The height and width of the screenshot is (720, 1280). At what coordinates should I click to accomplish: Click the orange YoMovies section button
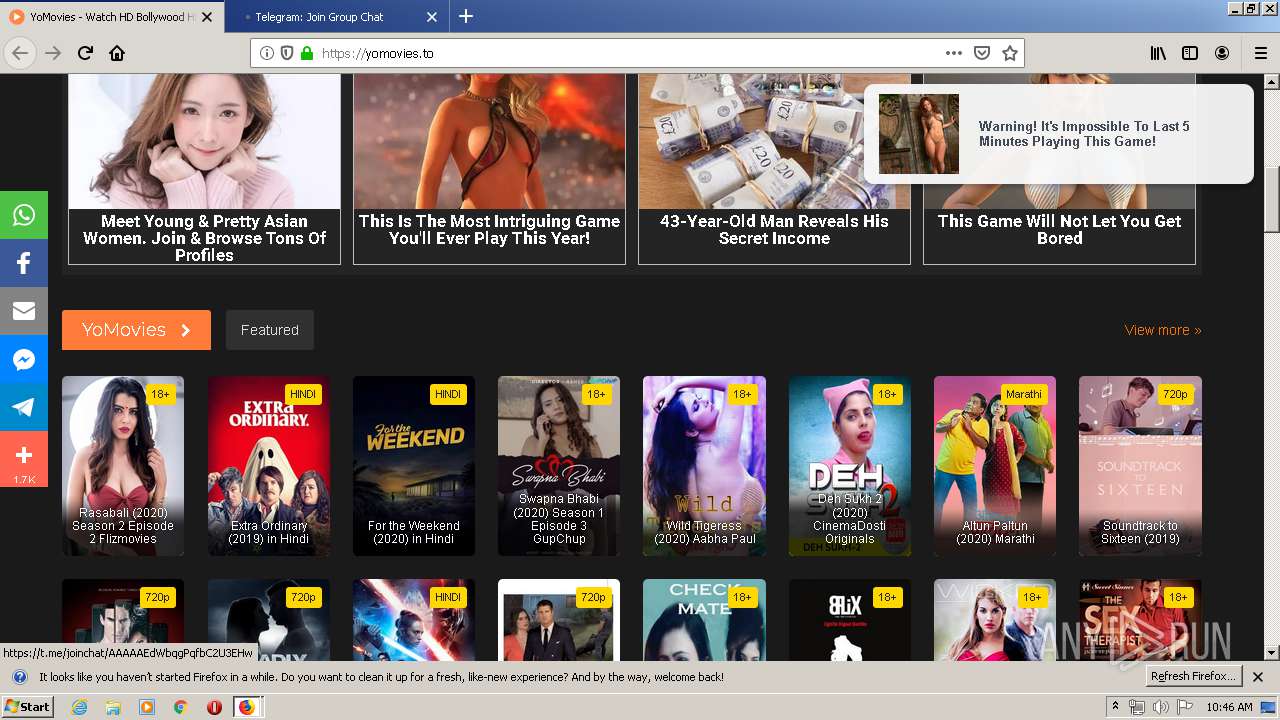pos(136,330)
